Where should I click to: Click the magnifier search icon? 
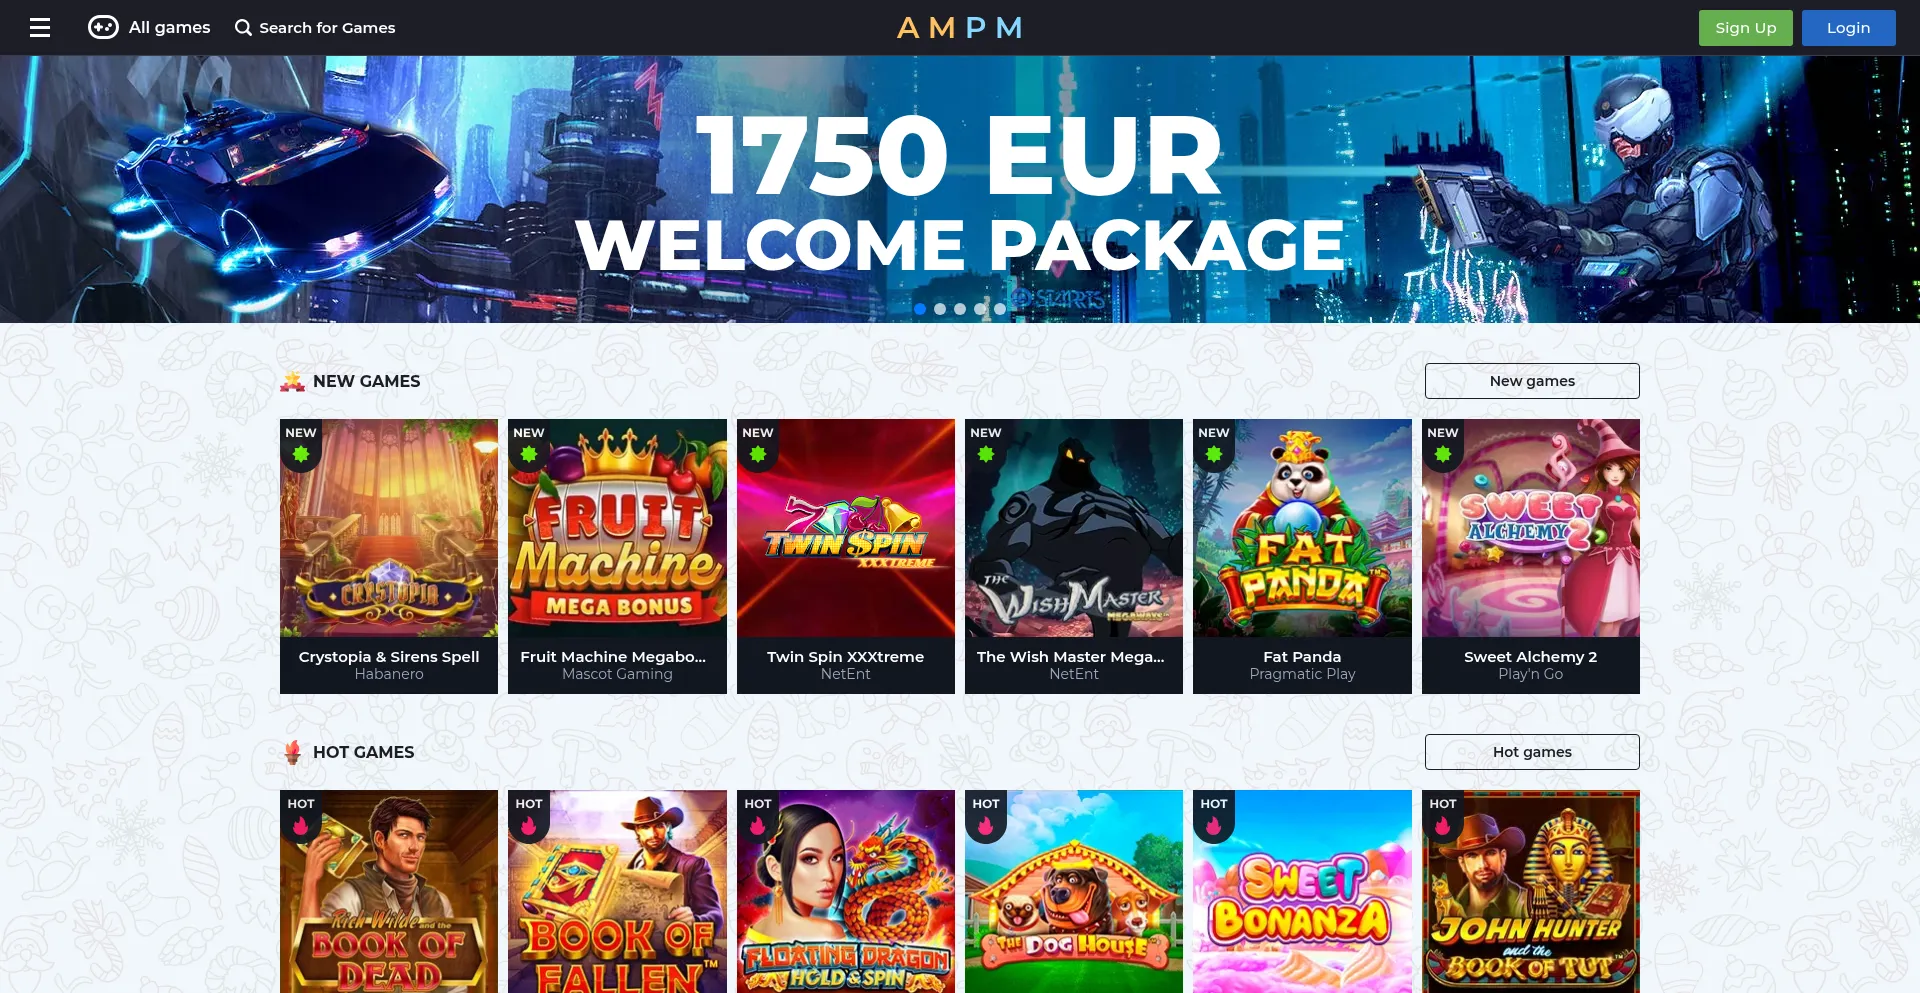243,28
